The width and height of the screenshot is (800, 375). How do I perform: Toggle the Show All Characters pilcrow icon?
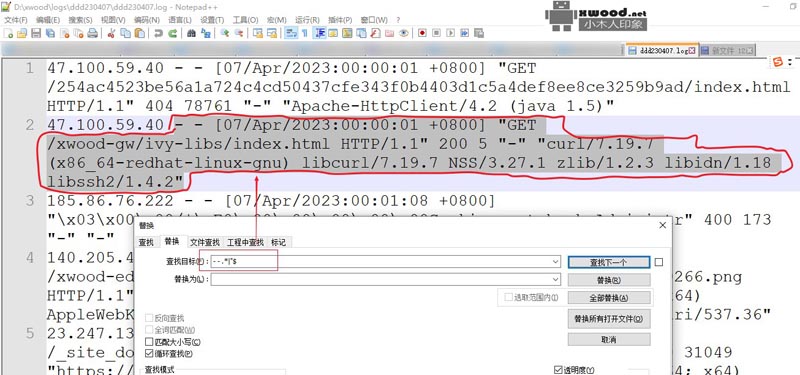click(x=305, y=33)
